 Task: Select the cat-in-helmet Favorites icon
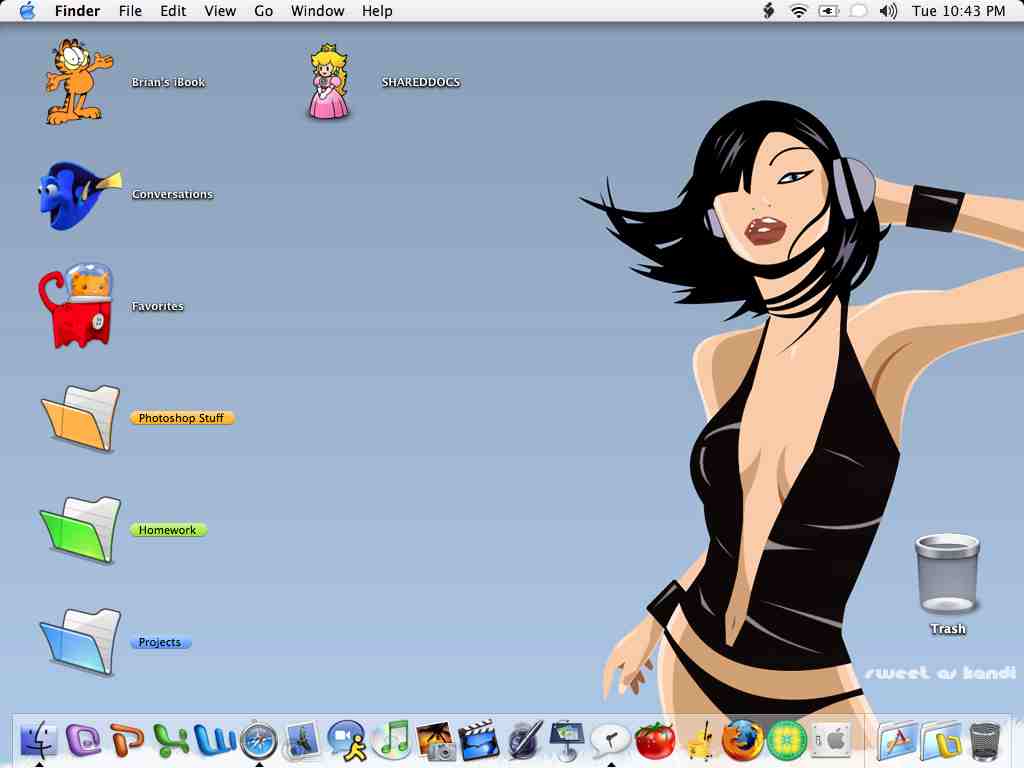pos(76,306)
